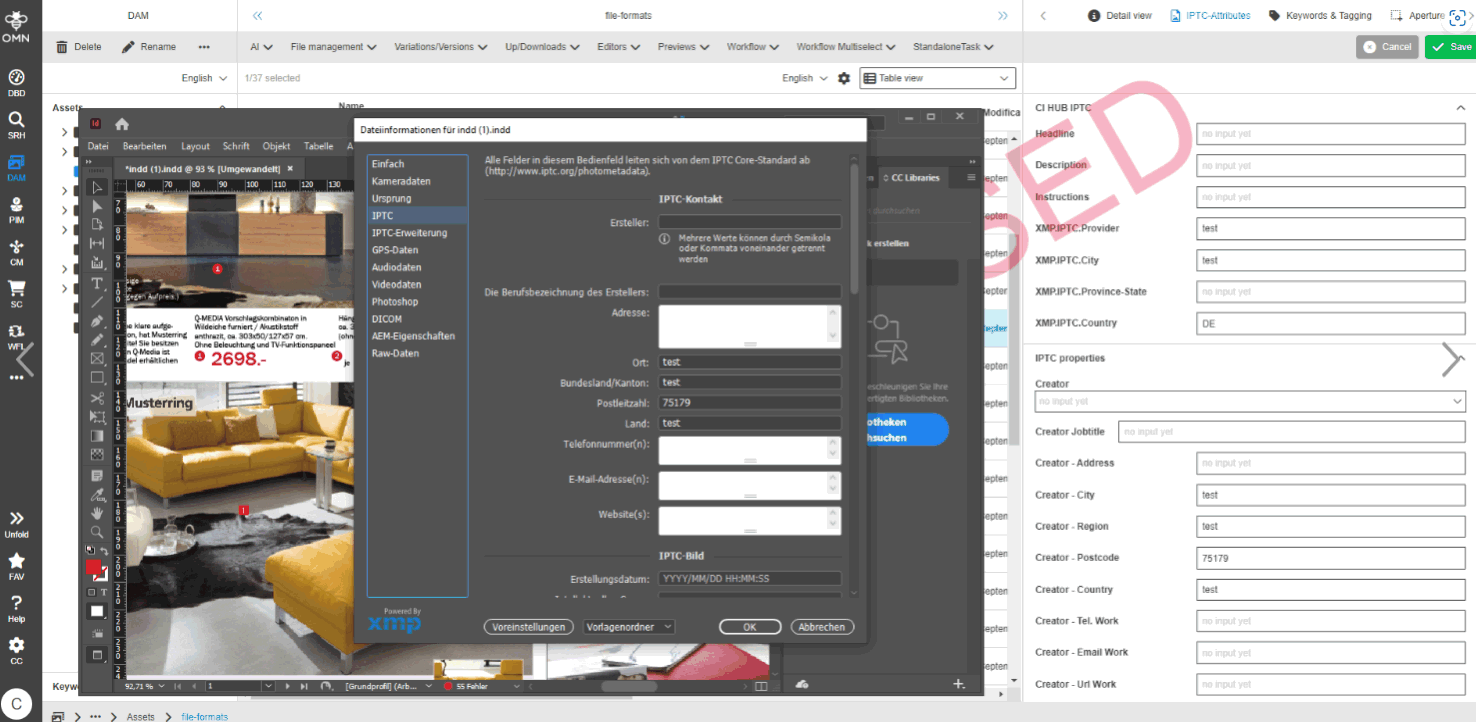The width and height of the screenshot is (1476, 722).
Task: Click the red fill color swatch in InDesign
Action: pyautogui.click(x=93, y=567)
